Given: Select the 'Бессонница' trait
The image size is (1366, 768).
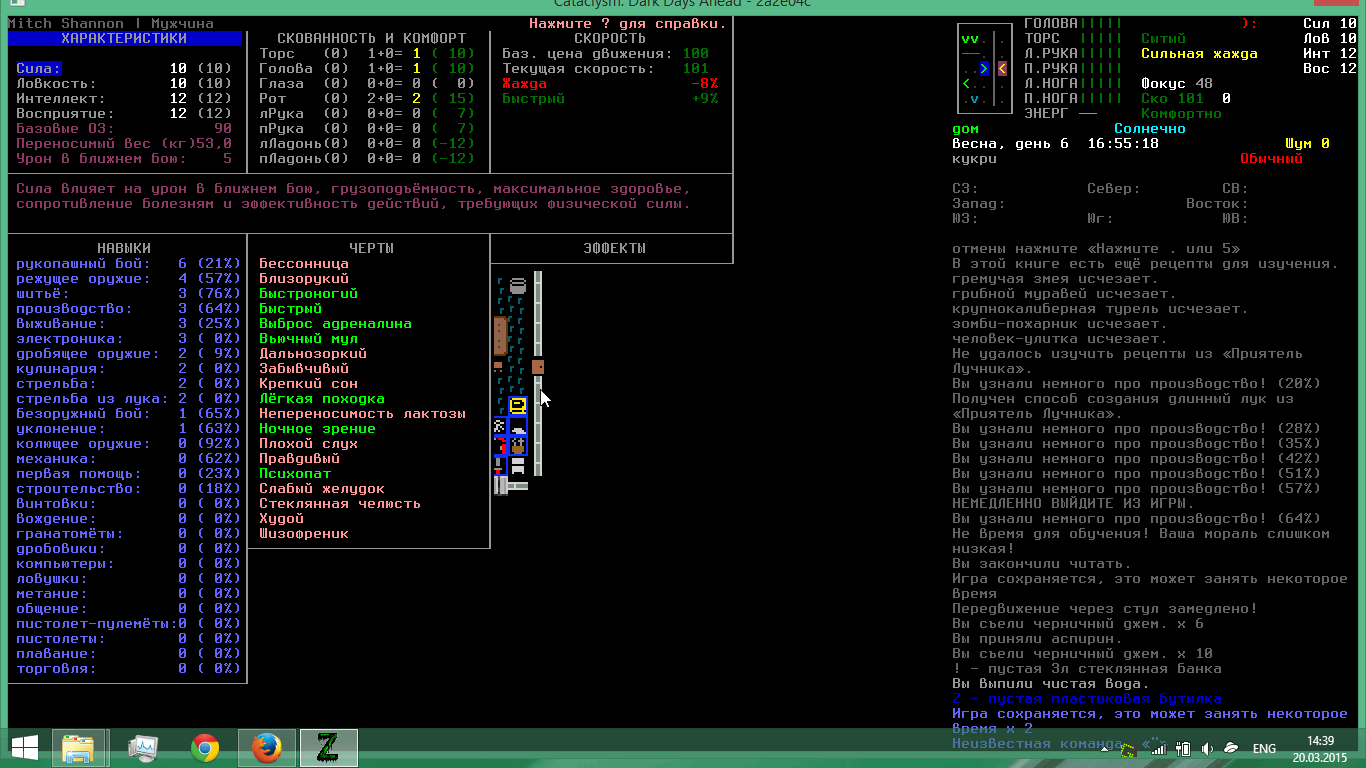Looking at the screenshot, I should [304, 264].
